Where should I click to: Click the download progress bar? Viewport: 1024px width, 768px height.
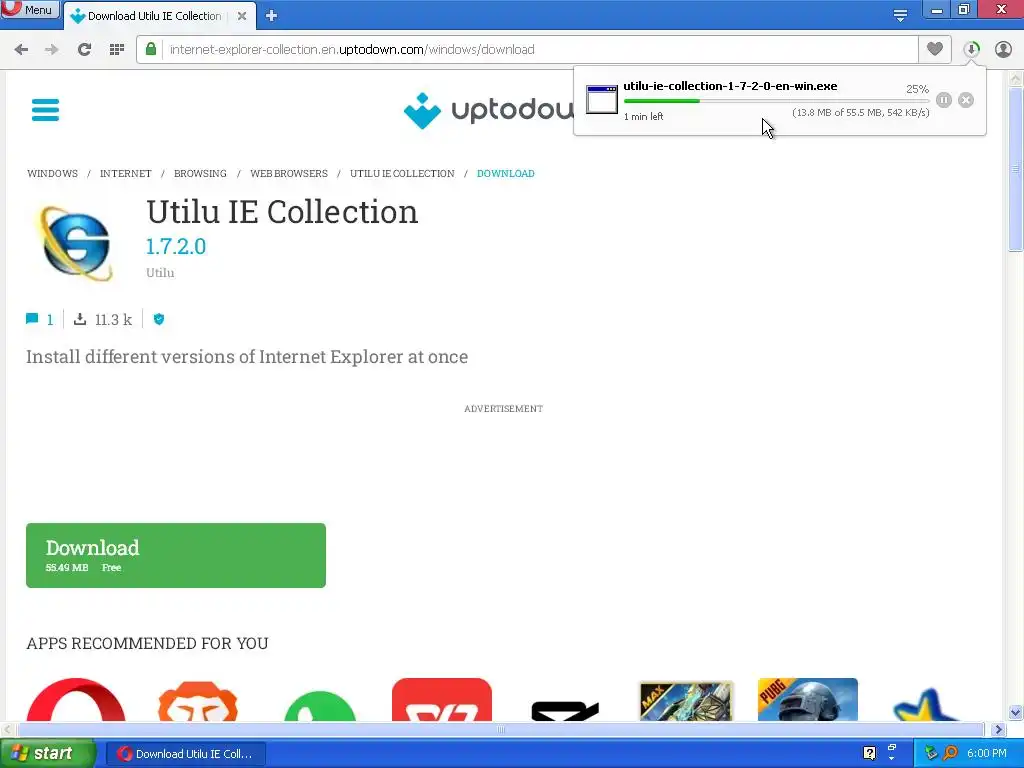coord(776,101)
